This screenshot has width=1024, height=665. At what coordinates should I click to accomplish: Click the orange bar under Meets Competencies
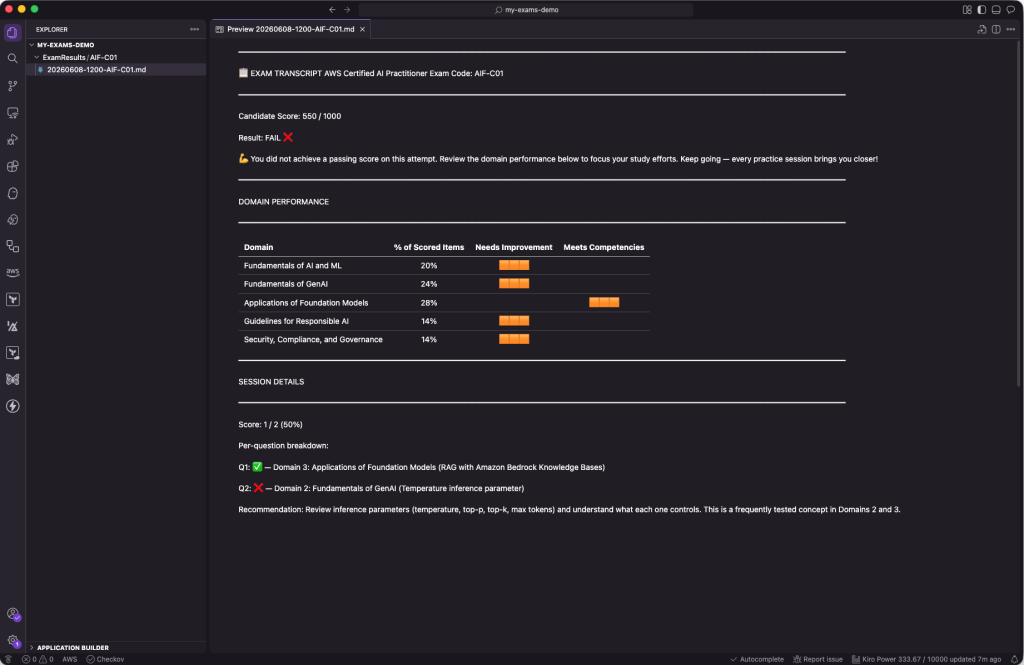coord(604,302)
